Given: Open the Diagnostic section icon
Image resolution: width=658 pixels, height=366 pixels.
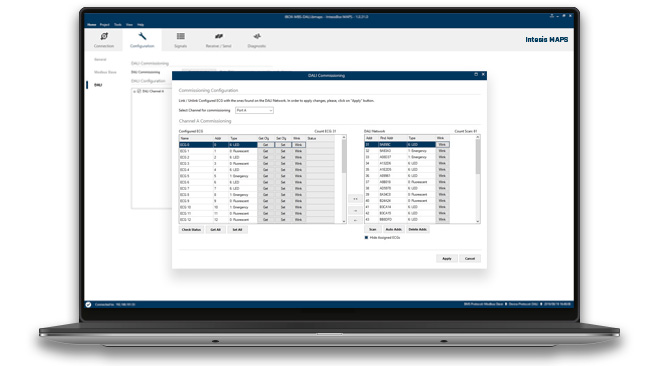Looking at the screenshot, I should [x=257, y=37].
